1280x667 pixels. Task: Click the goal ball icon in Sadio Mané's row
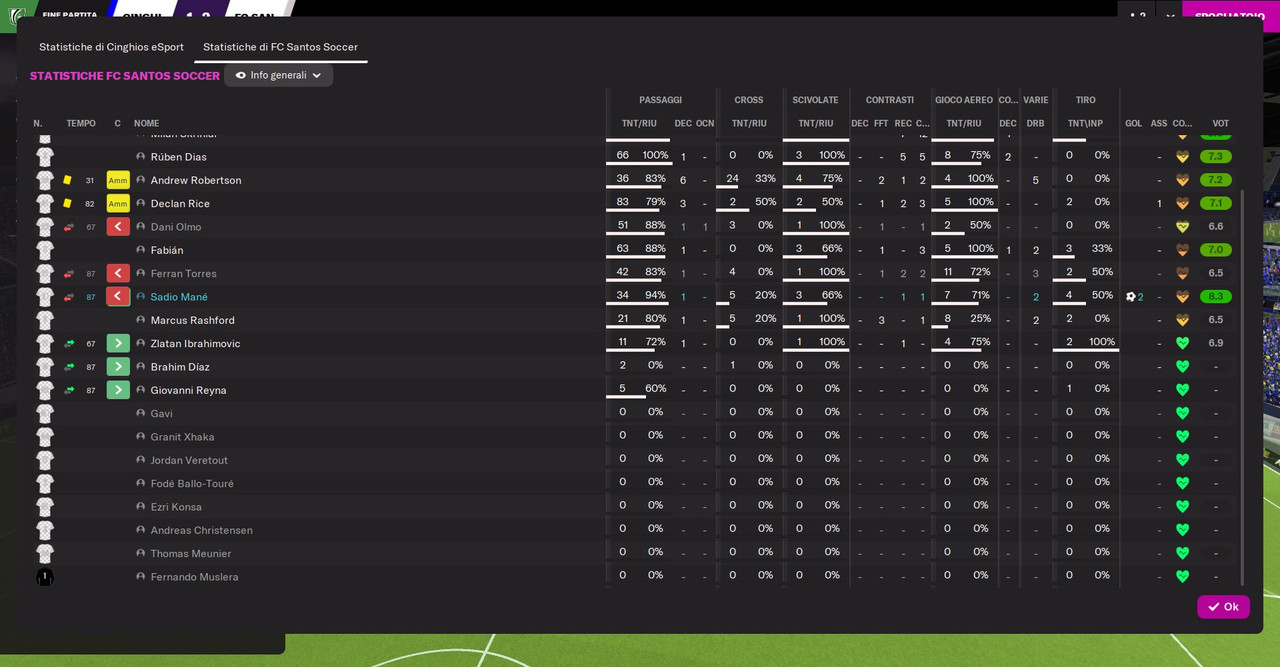click(1131, 297)
